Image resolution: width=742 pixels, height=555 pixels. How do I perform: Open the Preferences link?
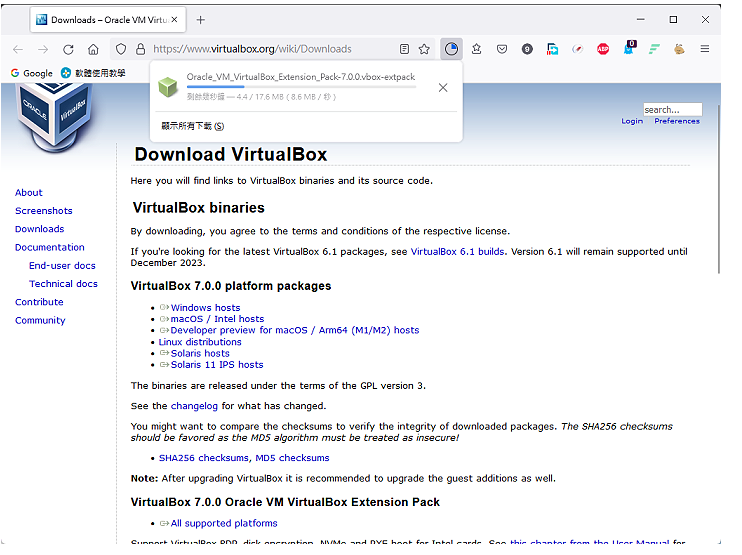tap(677, 121)
